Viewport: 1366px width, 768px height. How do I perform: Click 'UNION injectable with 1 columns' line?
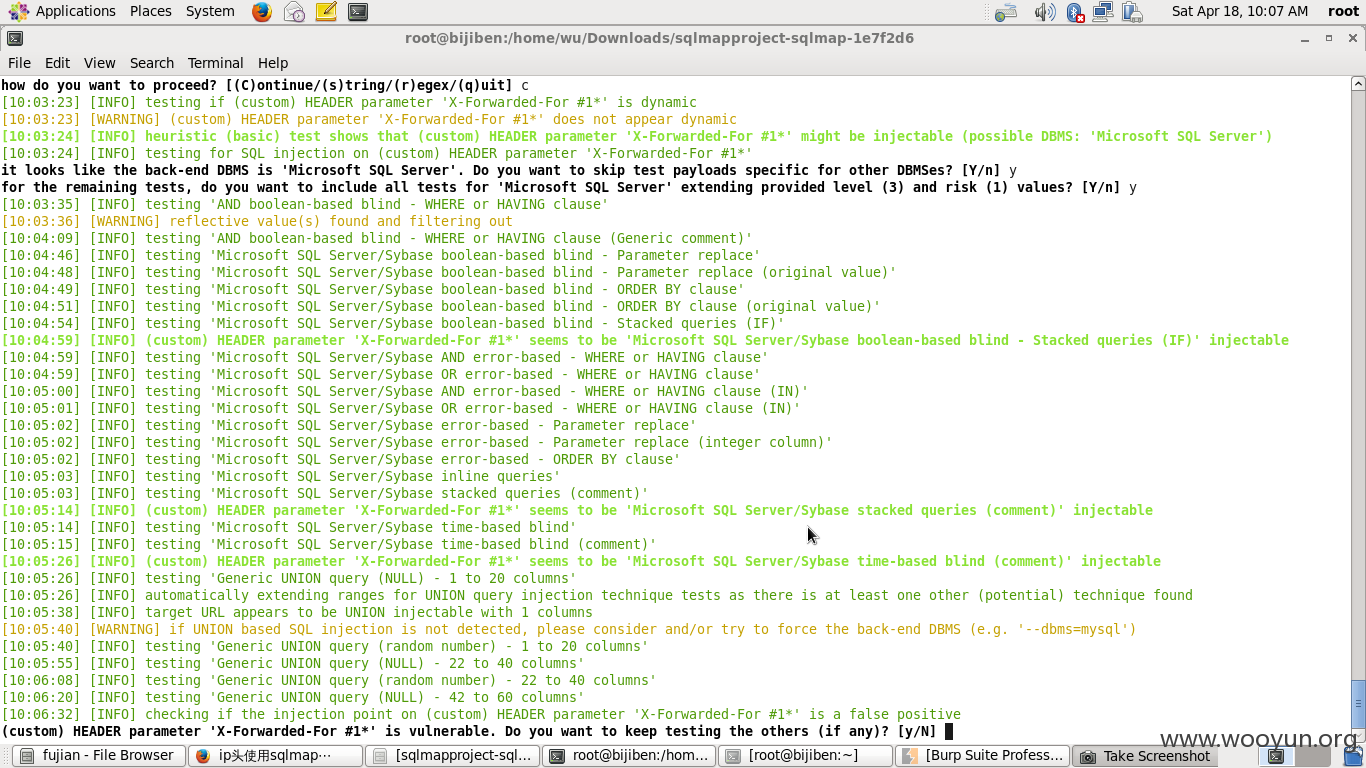click(297, 612)
